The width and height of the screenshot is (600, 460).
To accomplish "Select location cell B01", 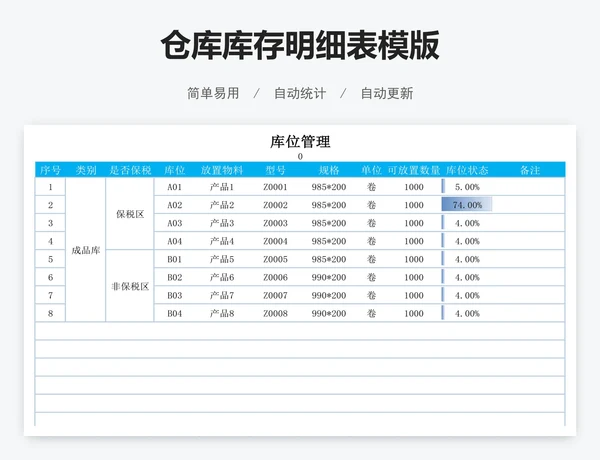I will click(x=174, y=259).
